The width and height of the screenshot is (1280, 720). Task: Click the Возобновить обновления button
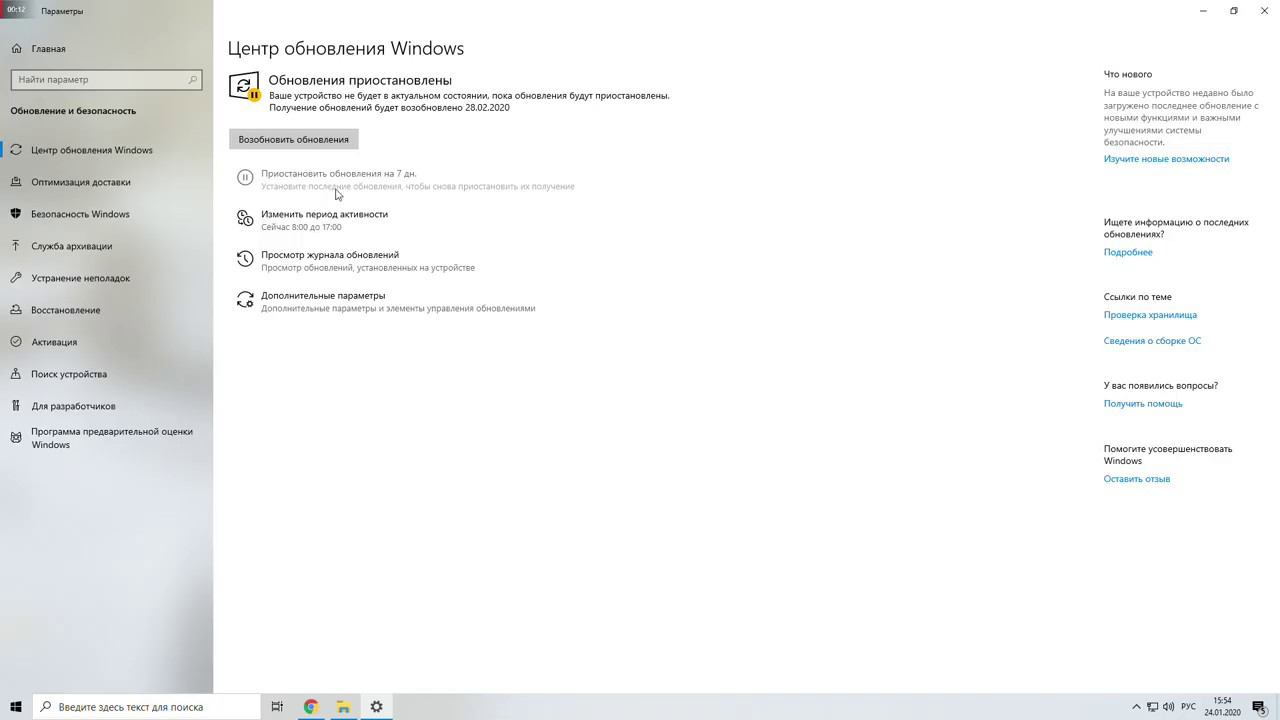[293, 139]
